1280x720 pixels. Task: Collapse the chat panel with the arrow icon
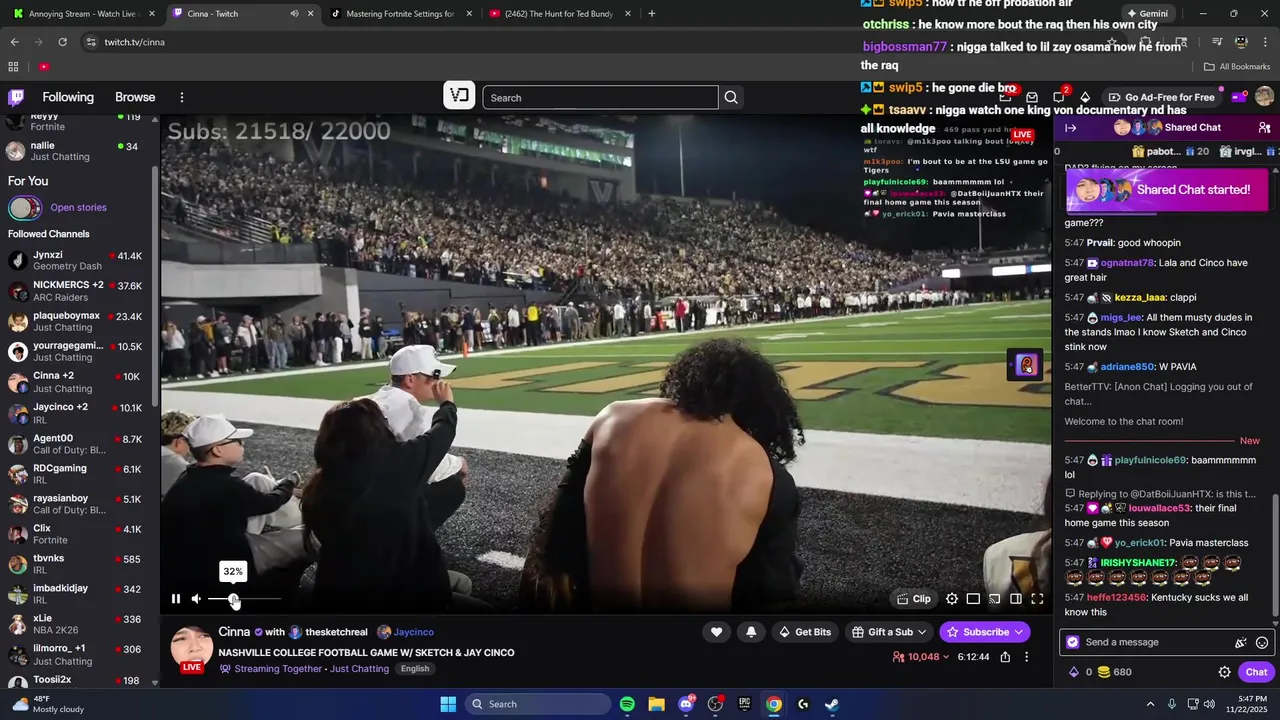click(x=1070, y=128)
